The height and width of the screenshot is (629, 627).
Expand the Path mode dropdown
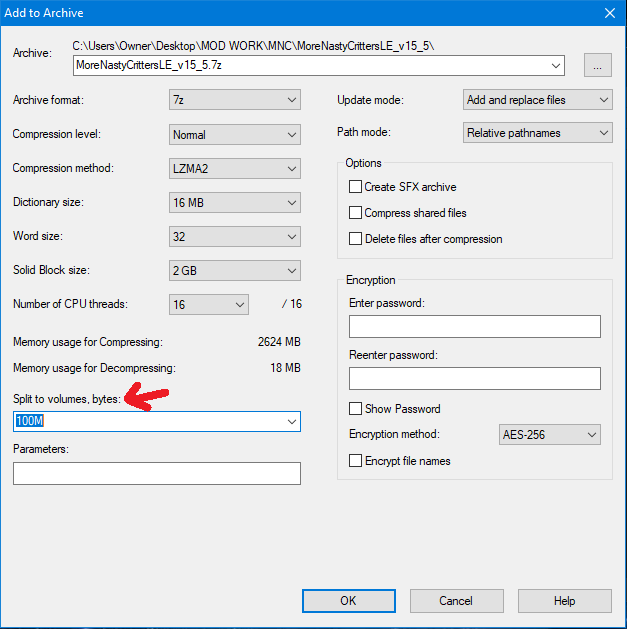pos(538,133)
